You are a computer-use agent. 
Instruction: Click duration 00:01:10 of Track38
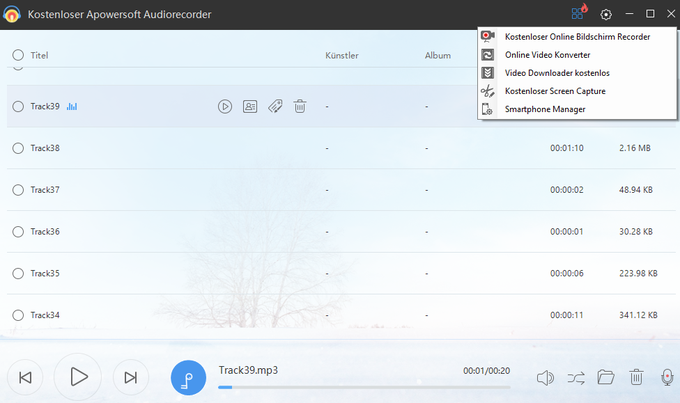[x=567, y=148]
